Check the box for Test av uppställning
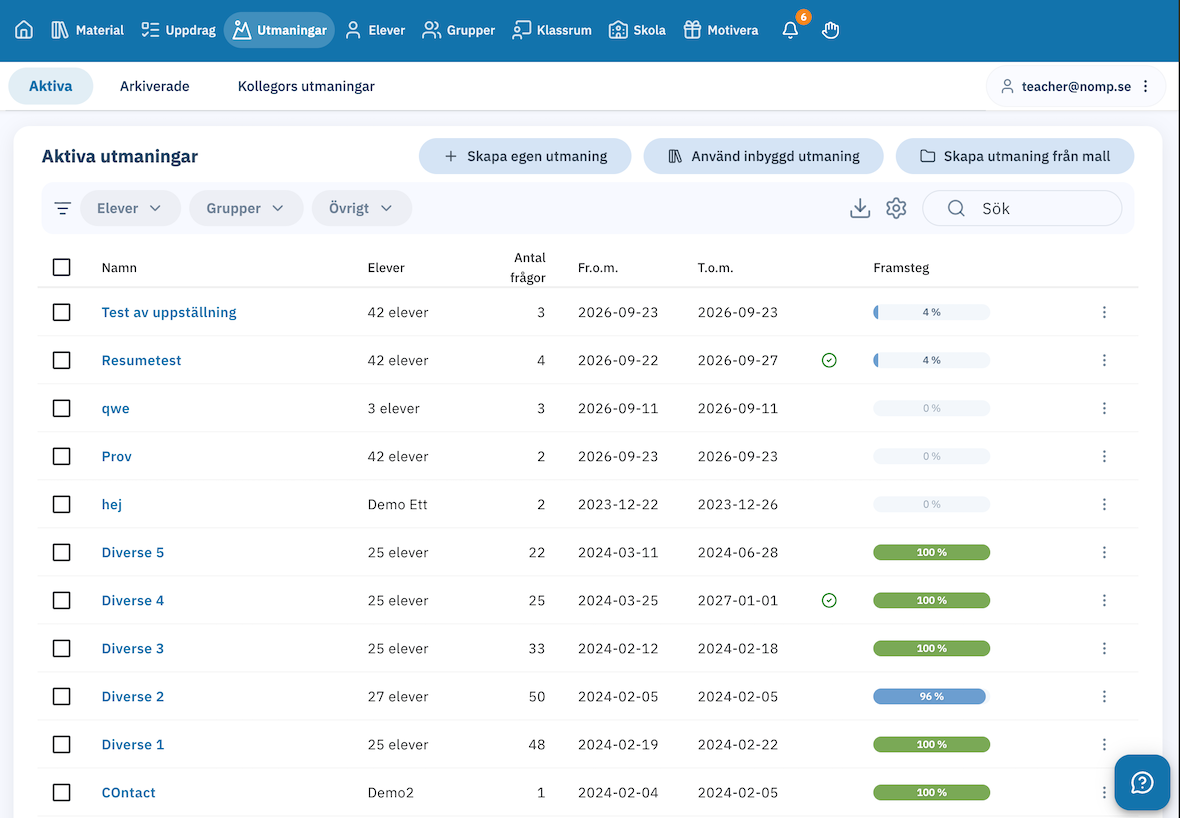The width and height of the screenshot is (1180, 818). point(62,312)
